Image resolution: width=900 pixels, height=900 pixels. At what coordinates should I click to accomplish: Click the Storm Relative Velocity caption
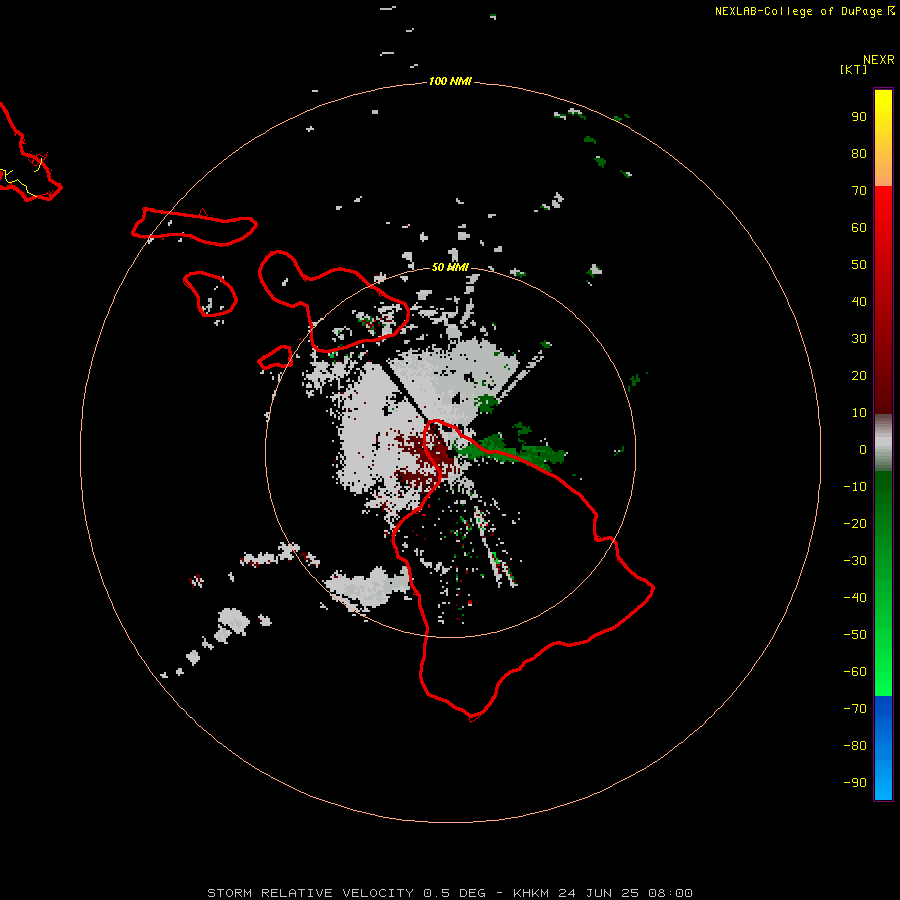pyautogui.click(x=450, y=893)
